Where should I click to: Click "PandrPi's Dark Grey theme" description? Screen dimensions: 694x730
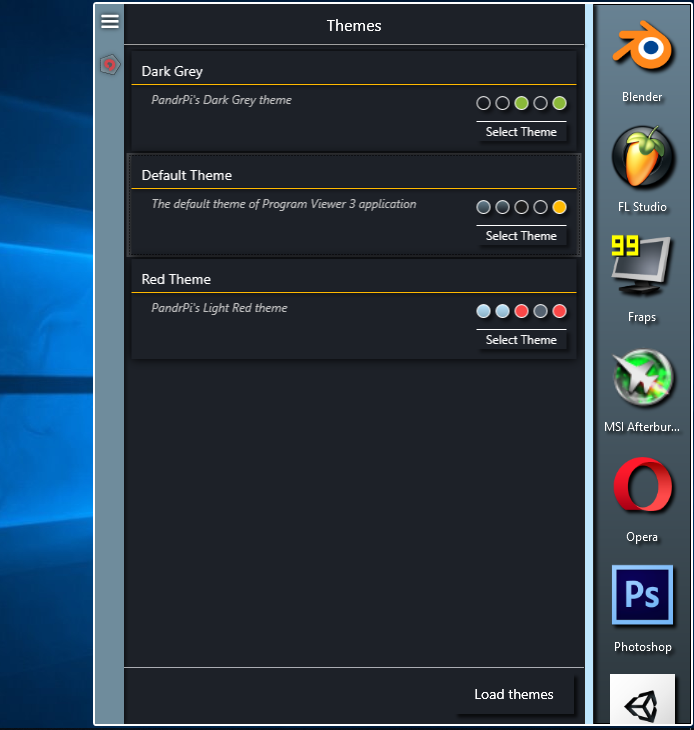tap(222, 100)
